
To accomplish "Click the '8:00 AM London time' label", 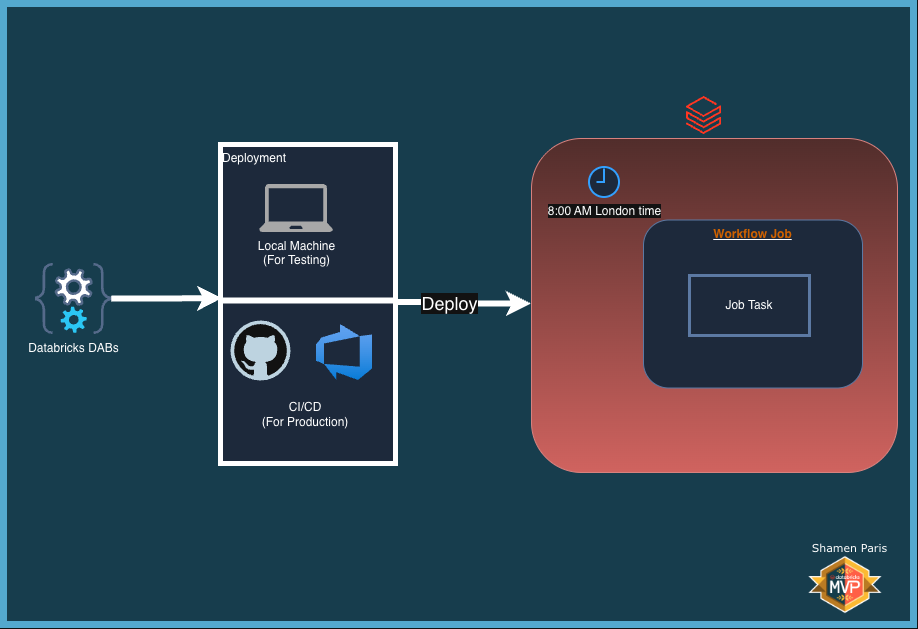I will click(x=604, y=211).
